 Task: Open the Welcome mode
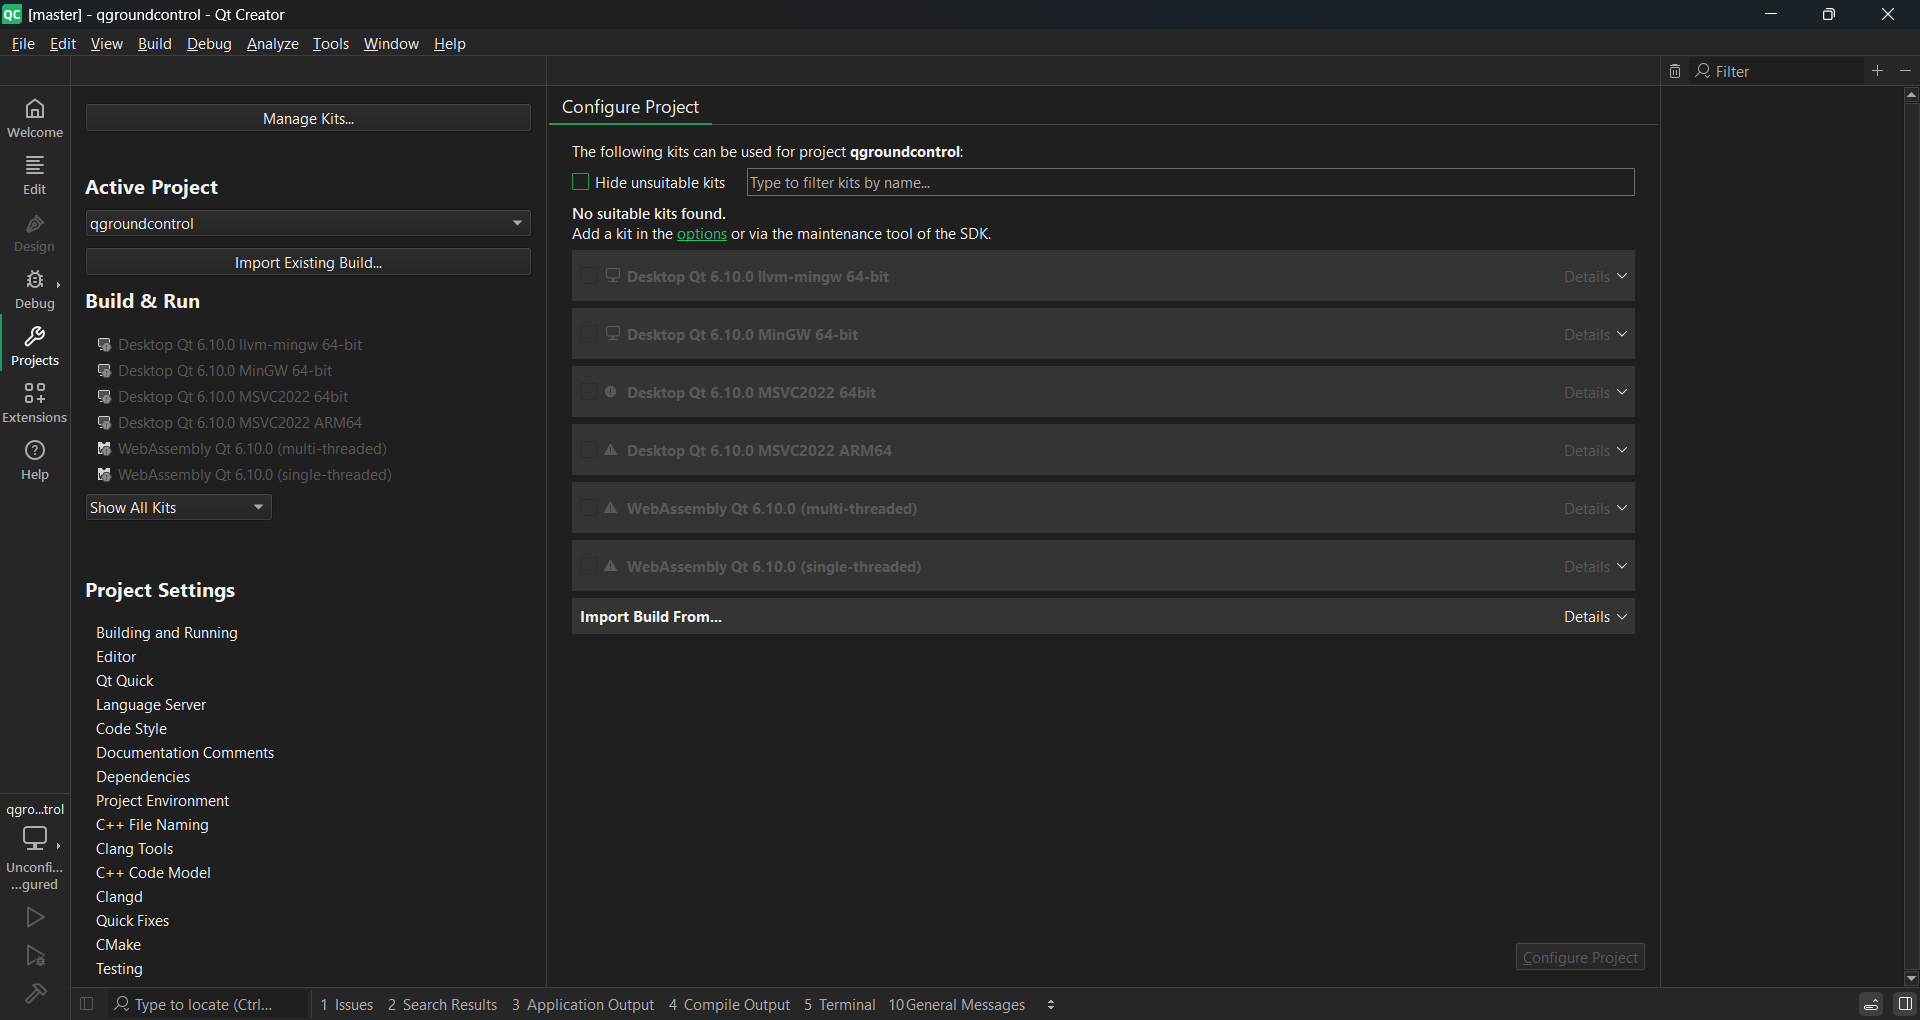(35, 117)
